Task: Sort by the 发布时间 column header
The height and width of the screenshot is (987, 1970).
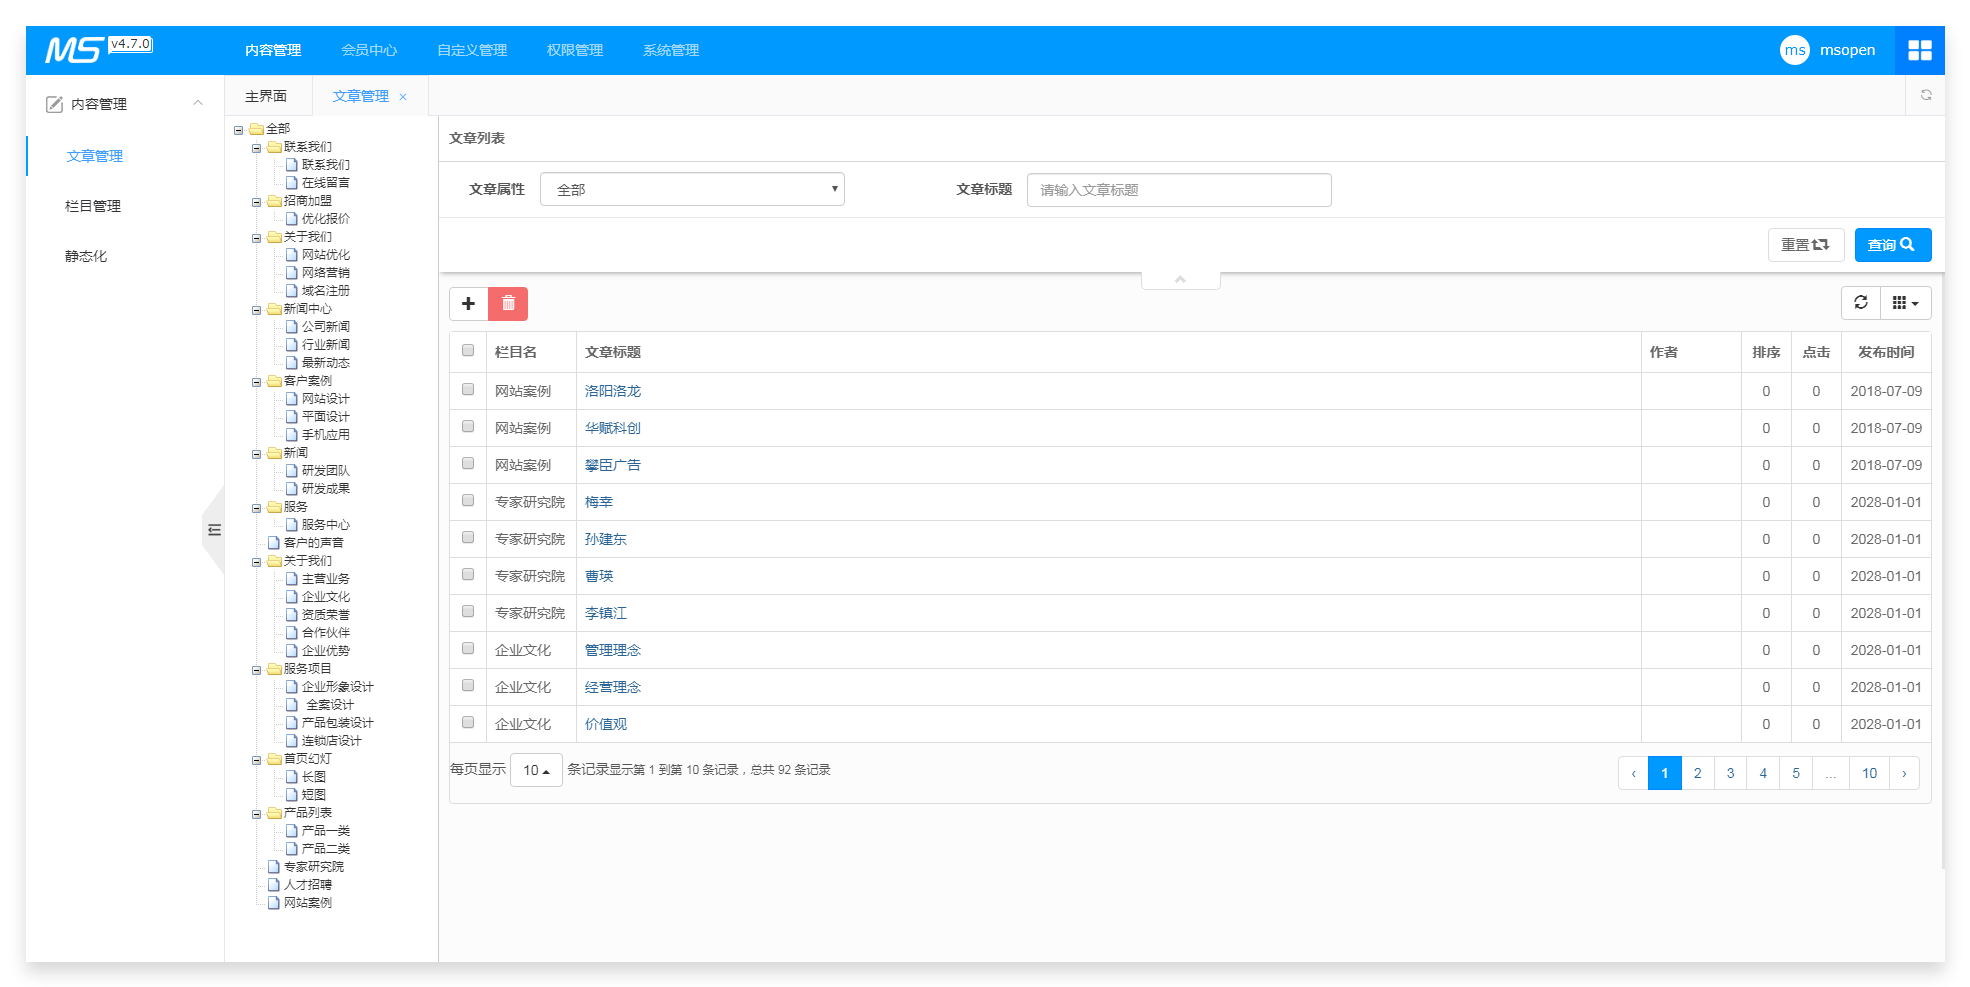Action: tap(1886, 352)
